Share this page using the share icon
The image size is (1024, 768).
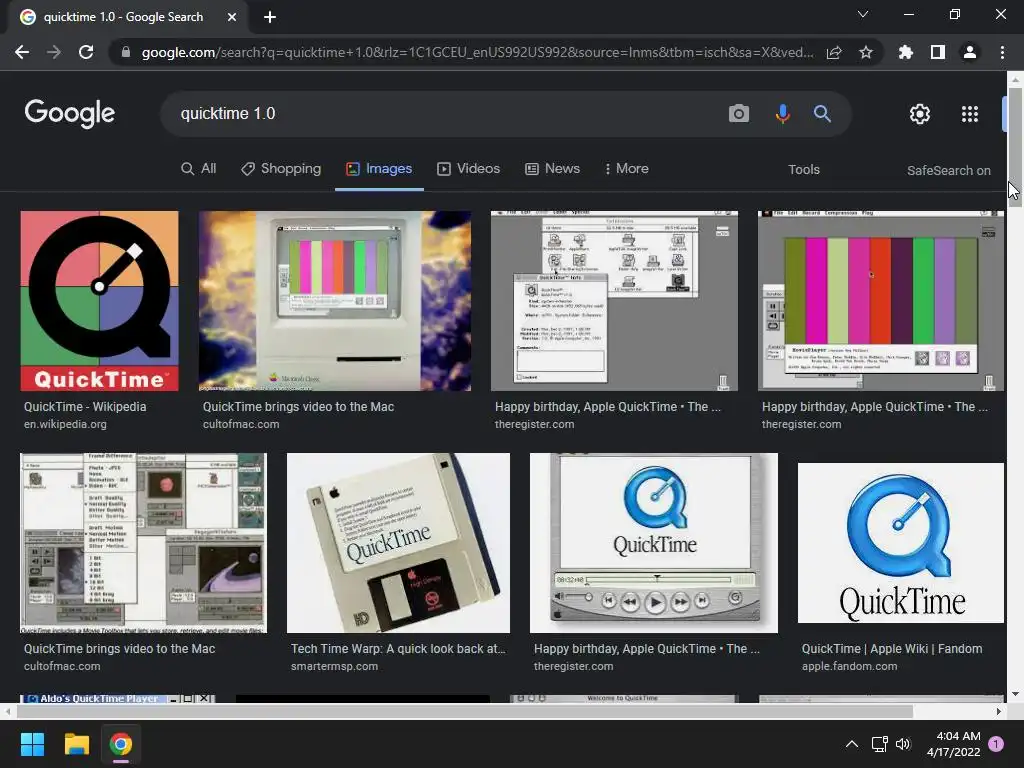point(834,52)
